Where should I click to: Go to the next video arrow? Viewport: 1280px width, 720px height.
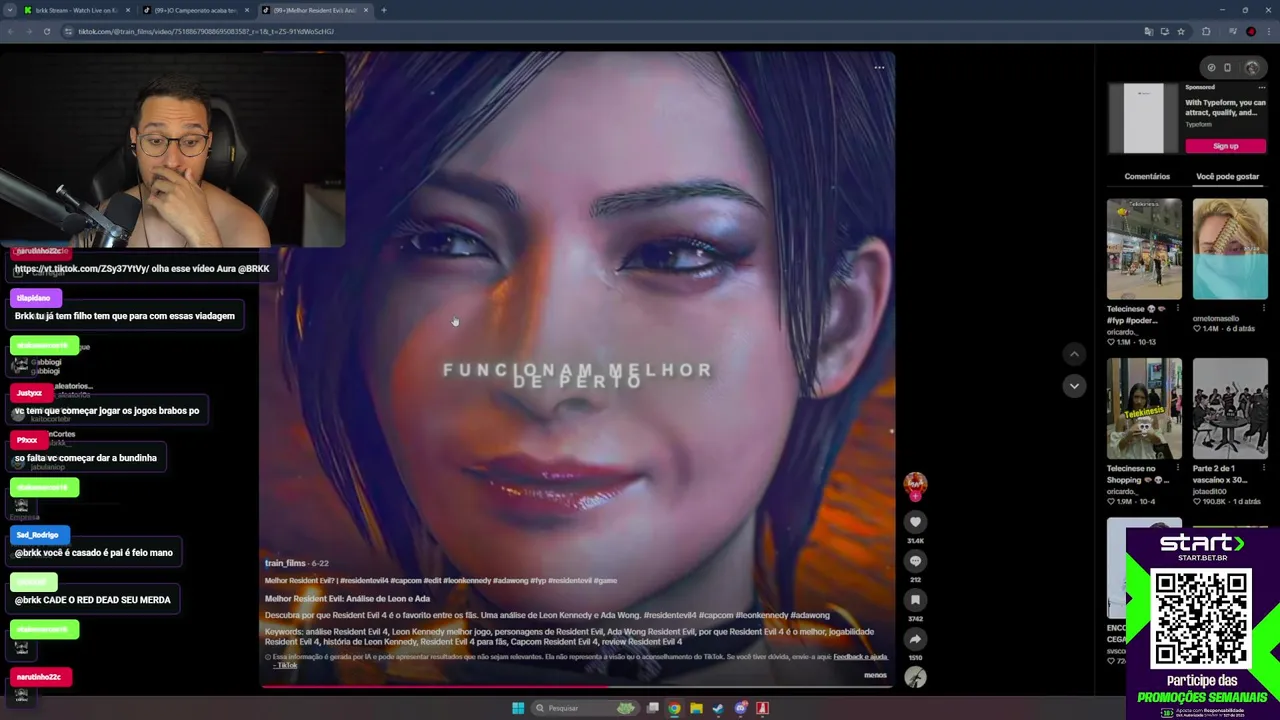pos(1074,385)
